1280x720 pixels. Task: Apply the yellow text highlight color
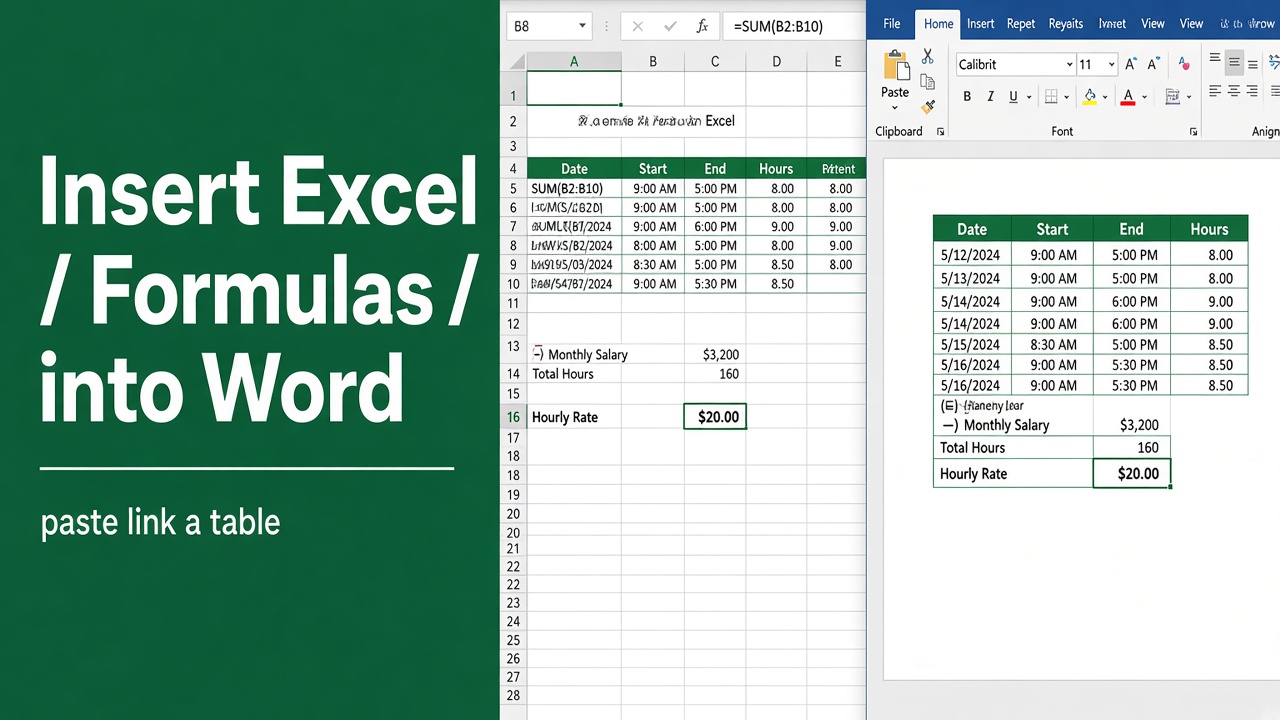(1090, 97)
